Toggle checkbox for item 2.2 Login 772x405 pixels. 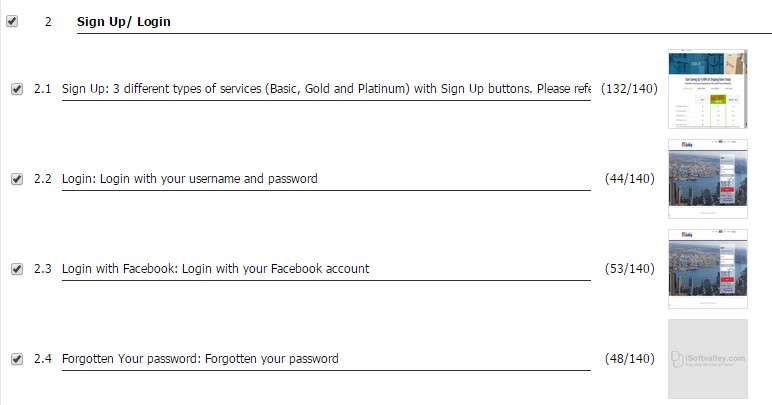point(17,179)
